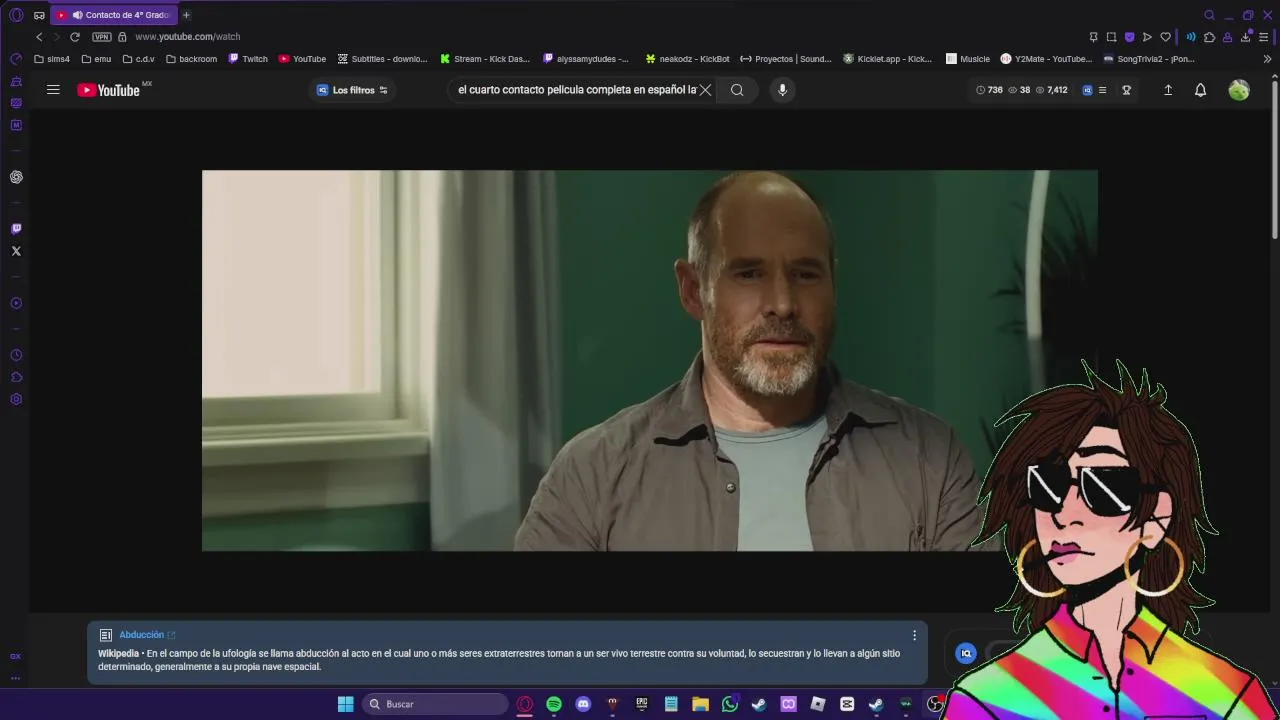
Task: Open Discord from the taskbar
Action: click(583, 704)
